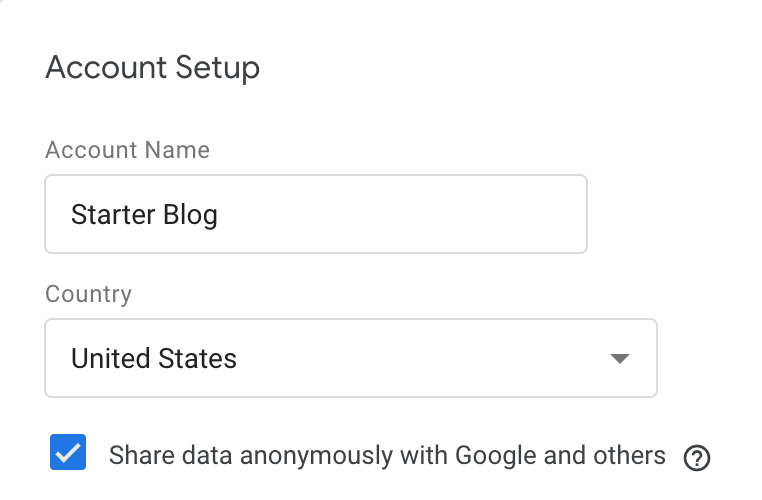
Task: Click the gray triangle in Country box
Action: (620, 359)
